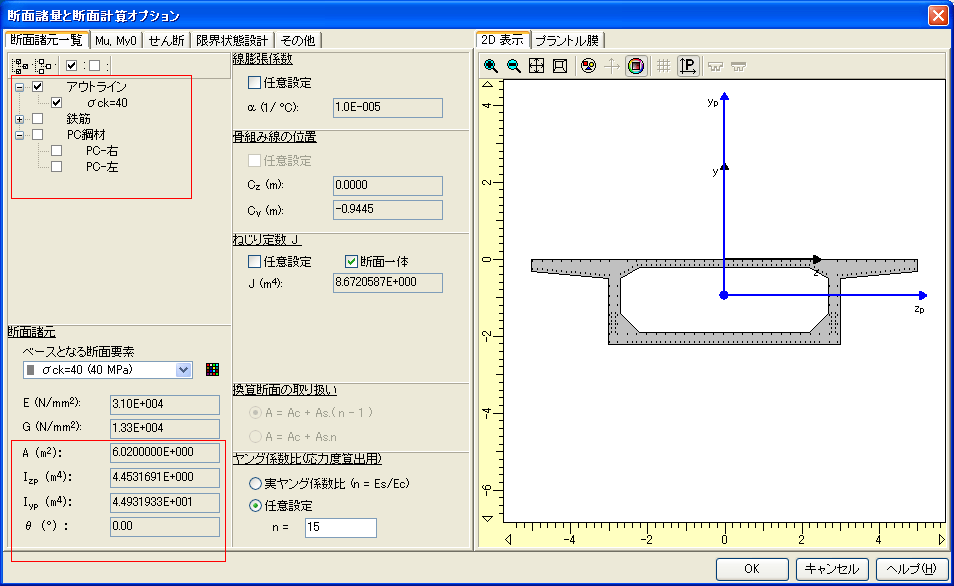The width and height of the screenshot is (954, 586).
Task: Switch to the プラントル膜 tab
Action: 567,41
